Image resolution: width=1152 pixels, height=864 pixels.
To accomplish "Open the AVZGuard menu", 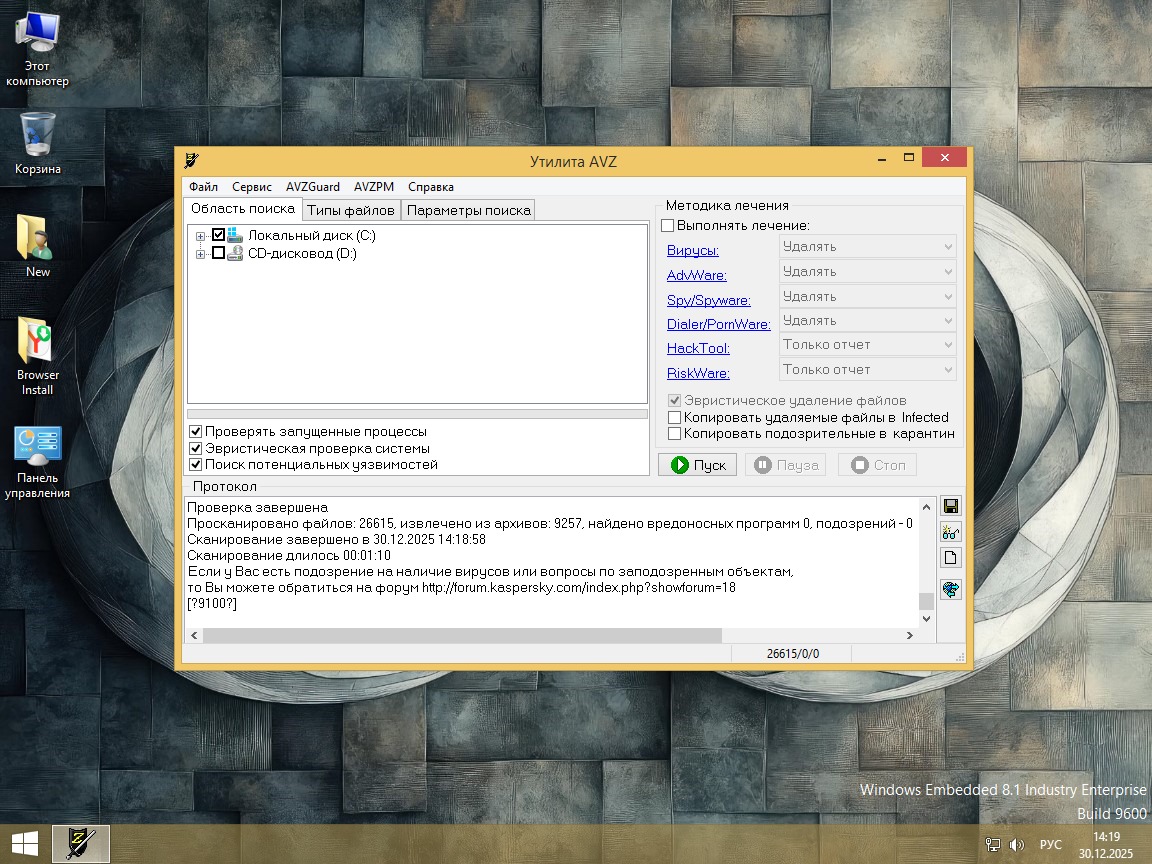I will 312,187.
